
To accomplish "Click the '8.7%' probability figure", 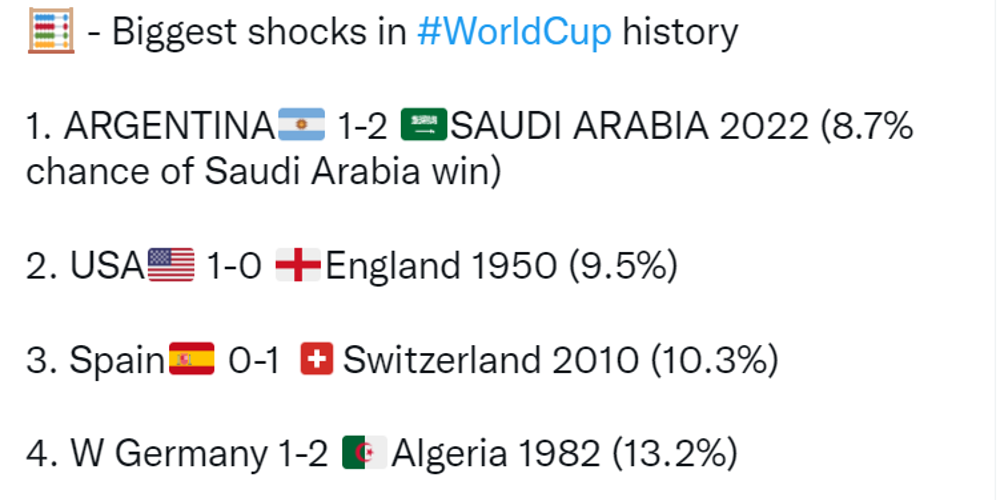I will [x=871, y=126].
